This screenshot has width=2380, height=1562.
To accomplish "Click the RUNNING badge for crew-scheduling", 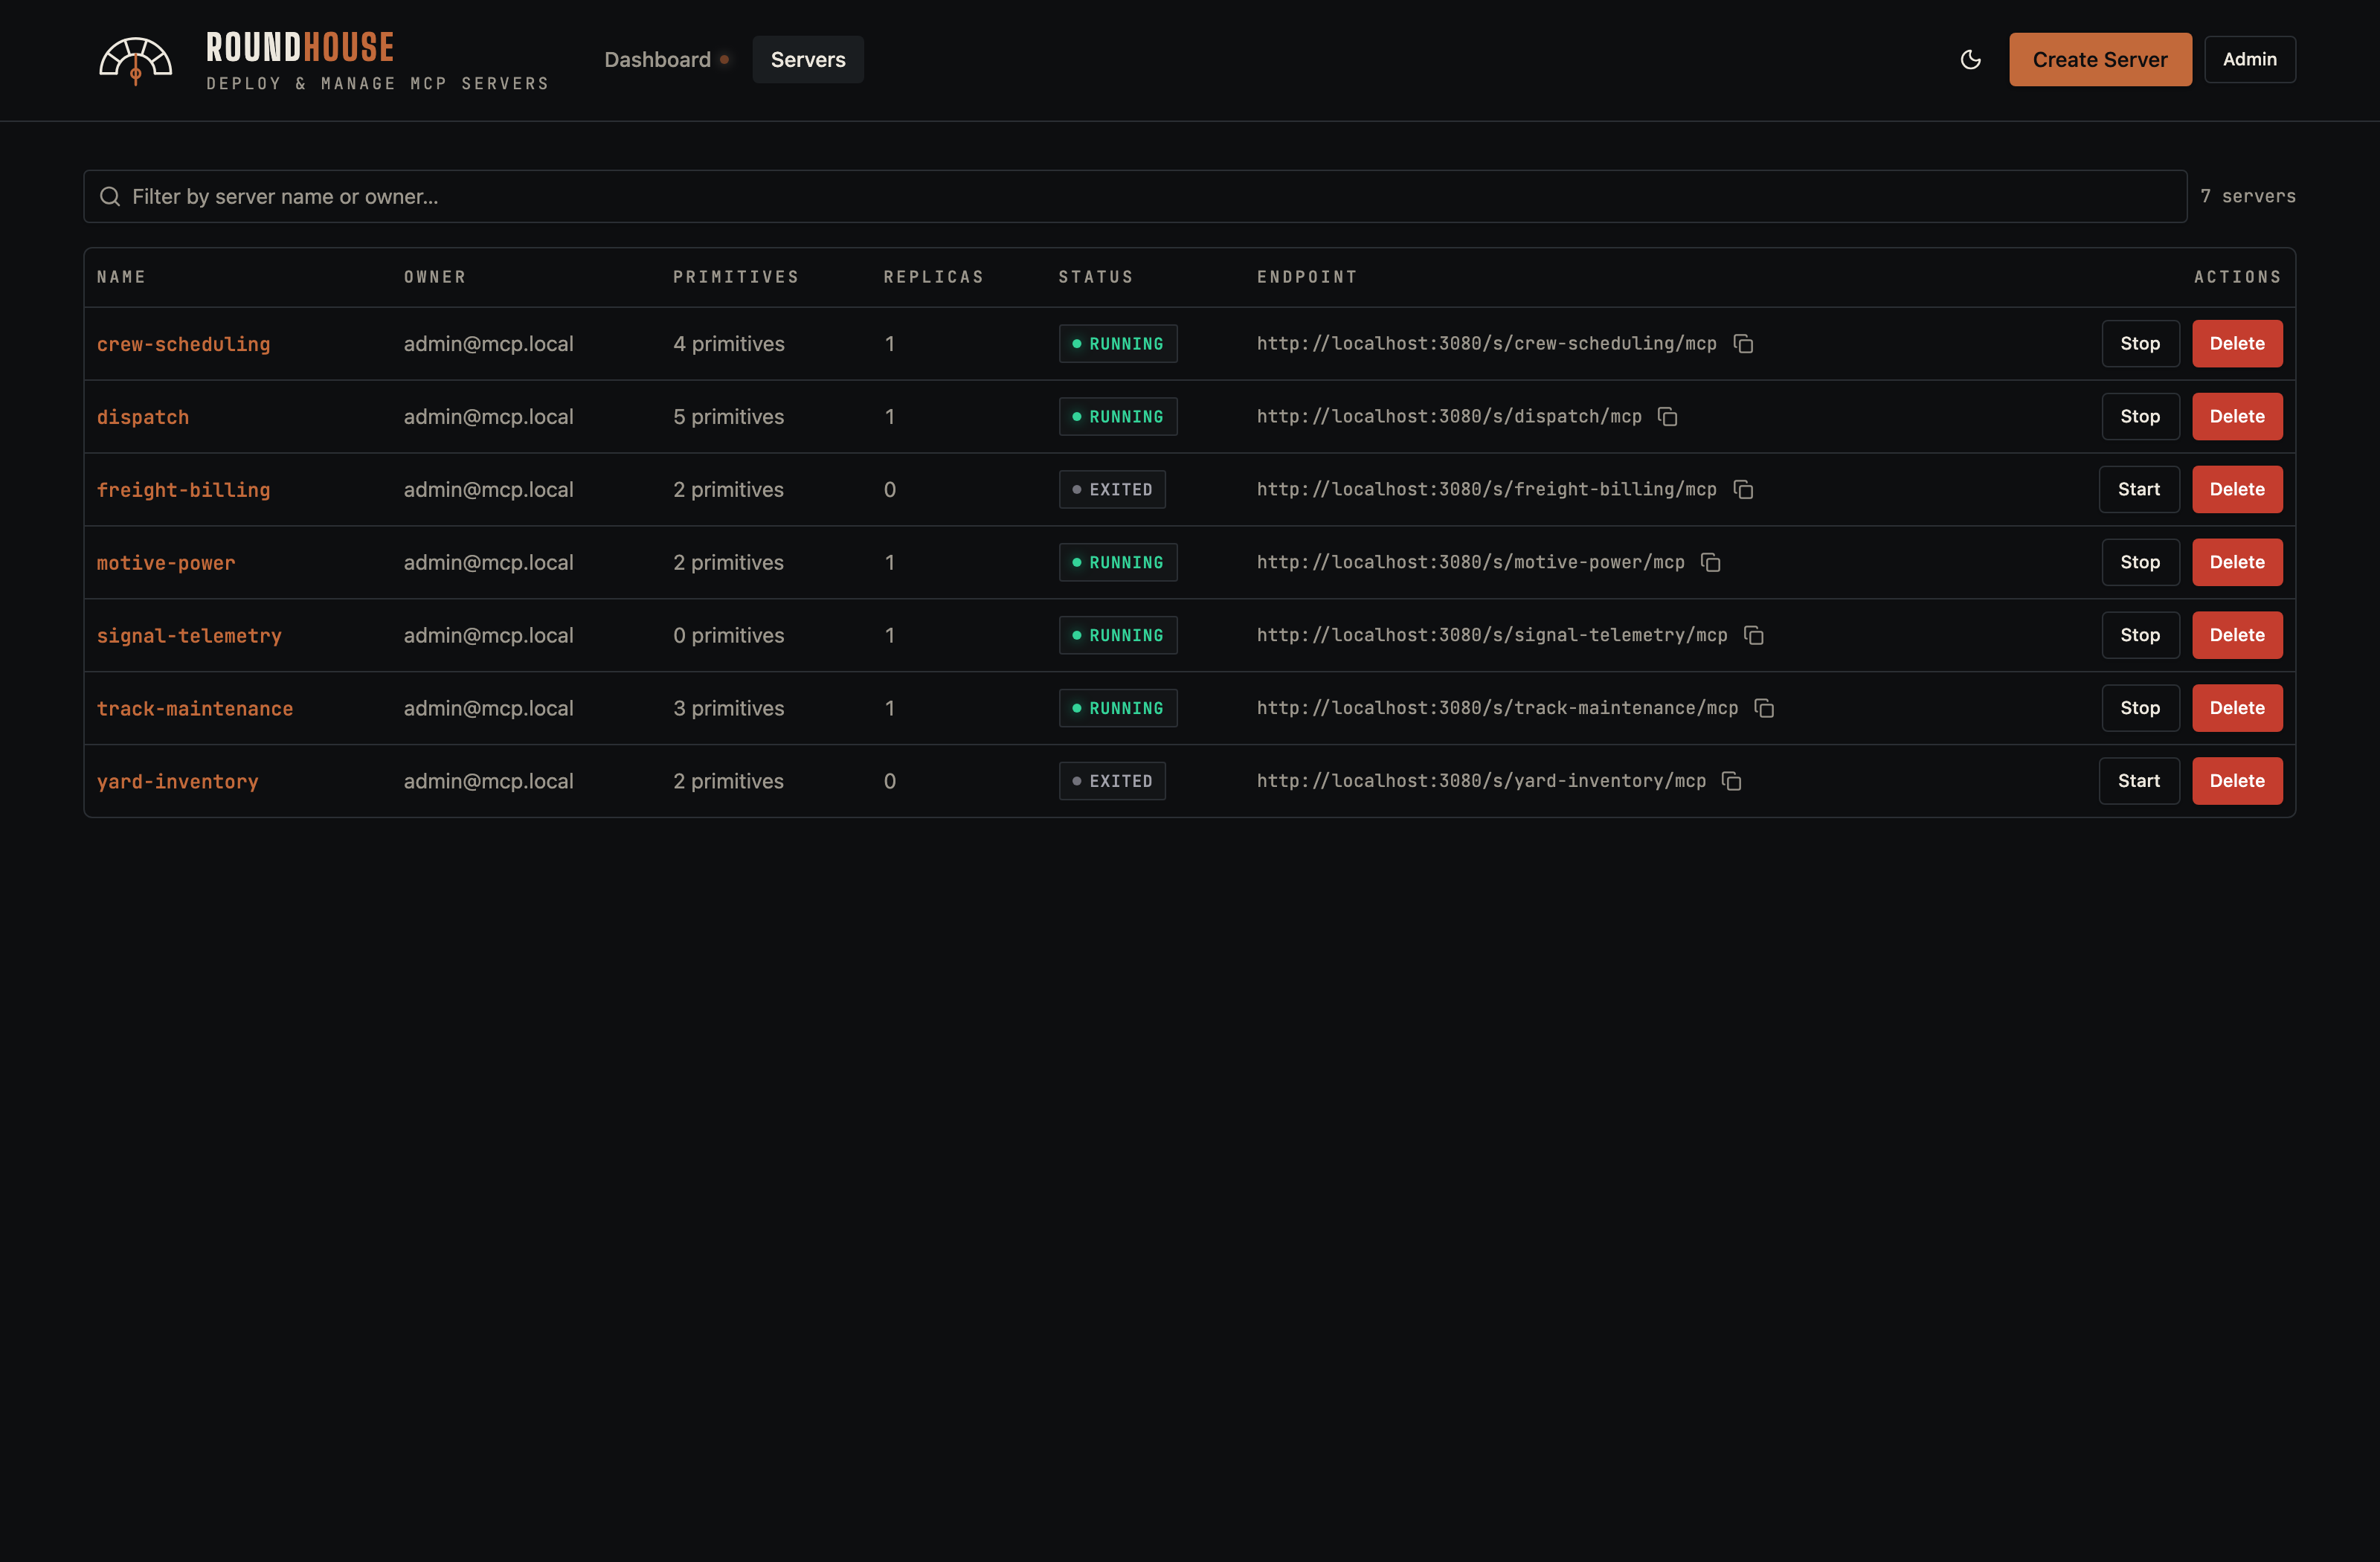I will (x=1118, y=344).
